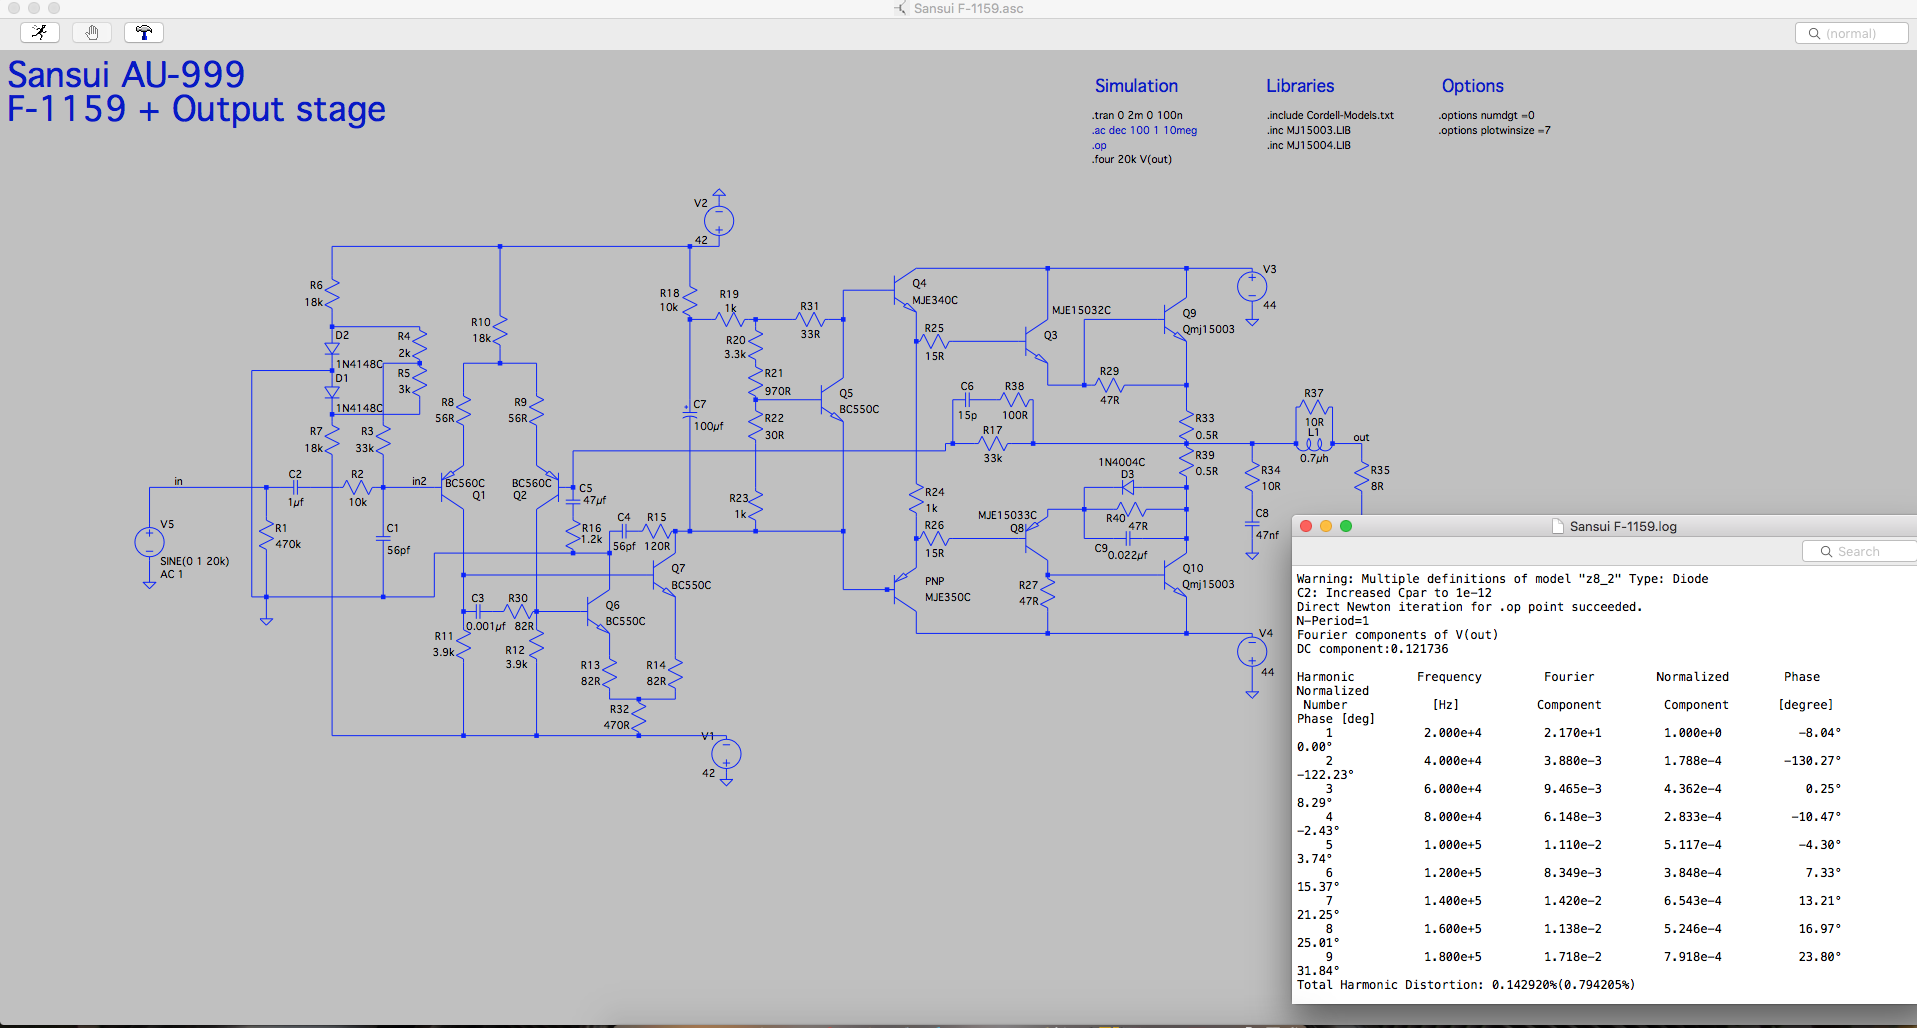The width and height of the screenshot is (1917, 1028).
Task: Click the "Simulation" heading
Action: point(1136,86)
